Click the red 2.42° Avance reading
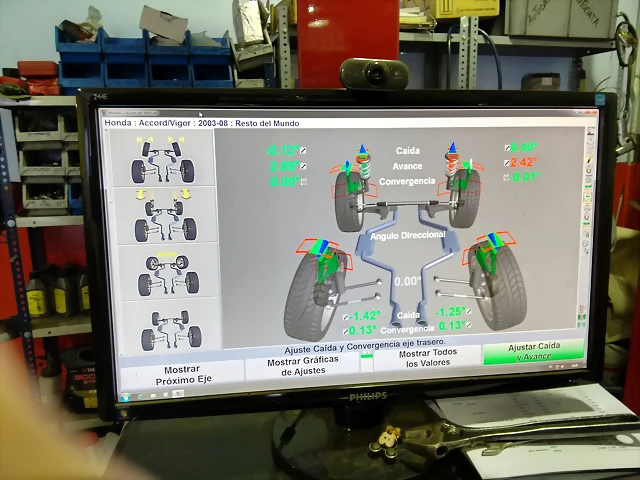The width and height of the screenshot is (640, 480). pos(523,162)
